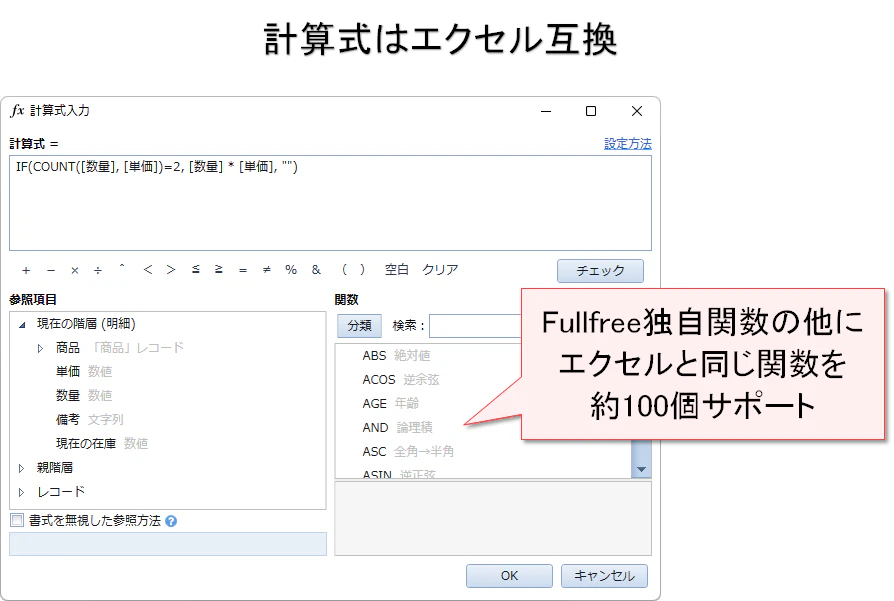This screenshot has height=601, width=894.
Task: Insert the division ÷ operator
Action: point(100,270)
